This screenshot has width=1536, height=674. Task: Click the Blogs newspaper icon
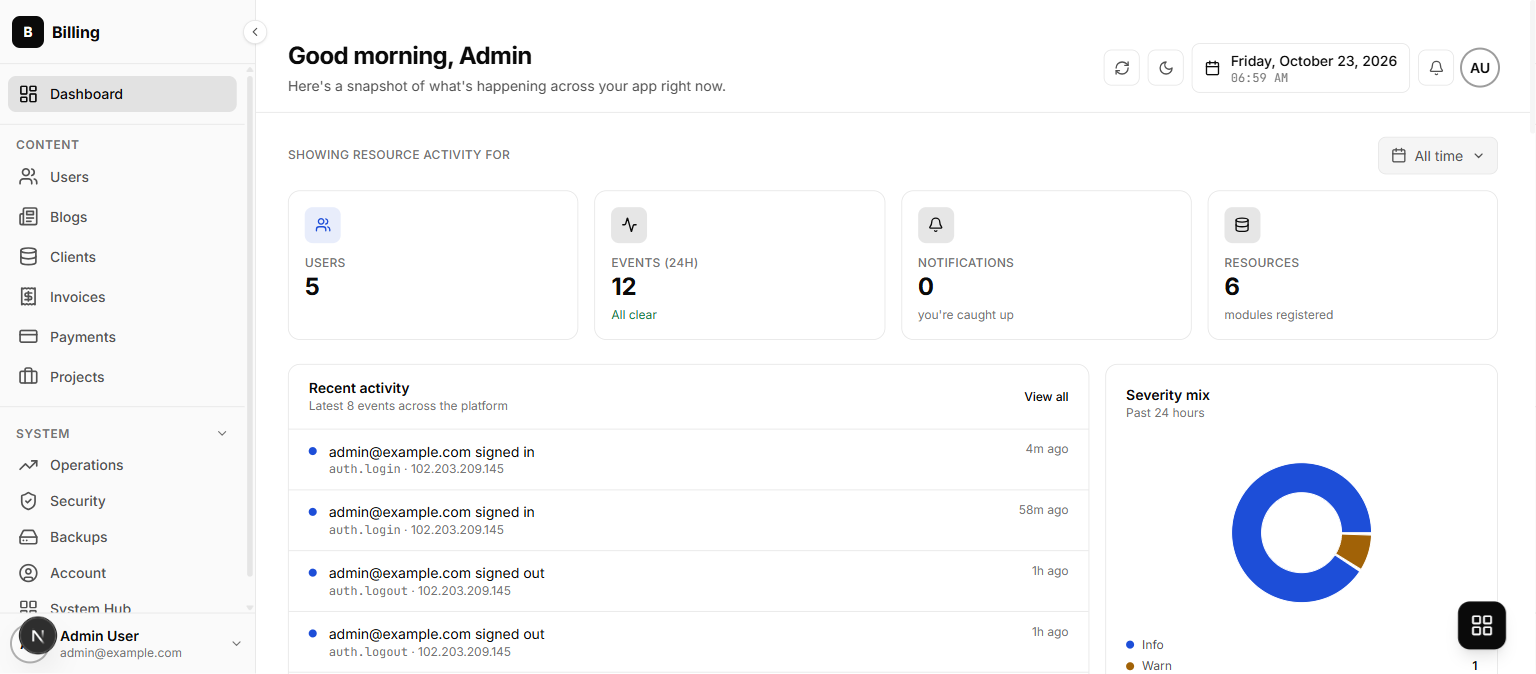[x=29, y=217]
